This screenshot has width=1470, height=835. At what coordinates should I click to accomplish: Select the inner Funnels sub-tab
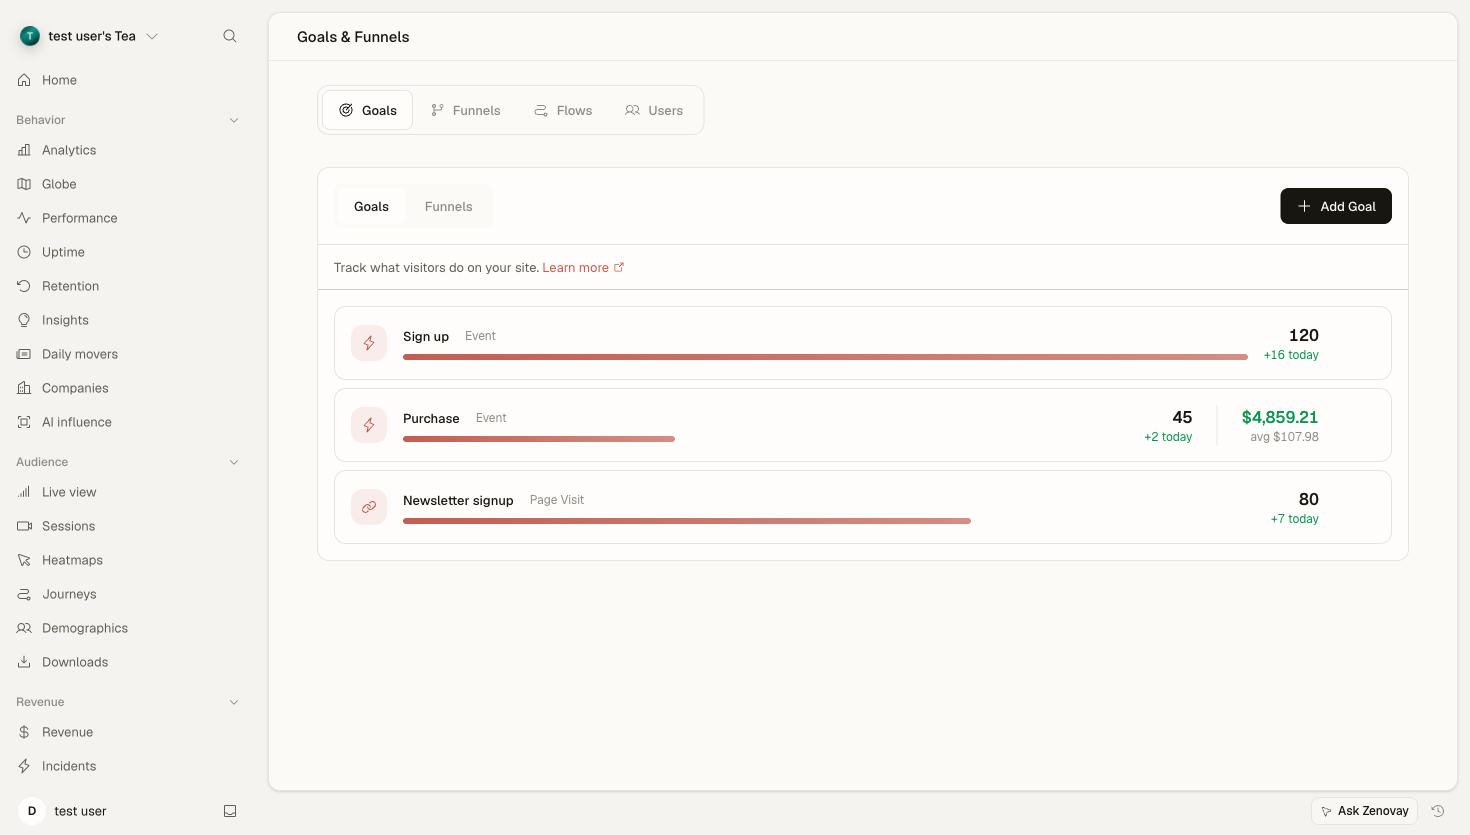tap(448, 206)
